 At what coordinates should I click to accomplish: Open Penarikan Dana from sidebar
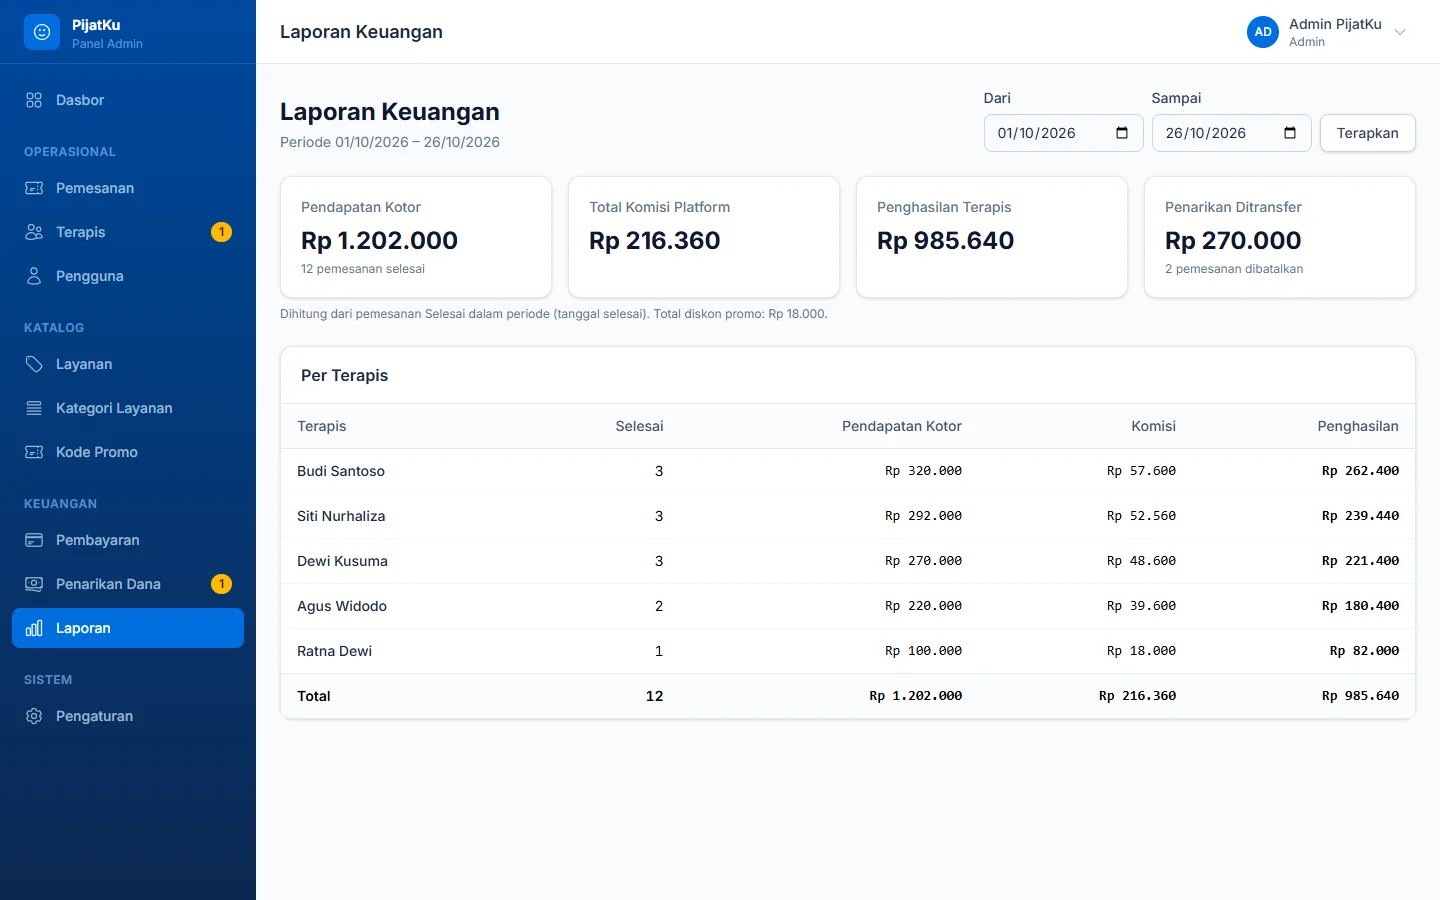pos(128,584)
